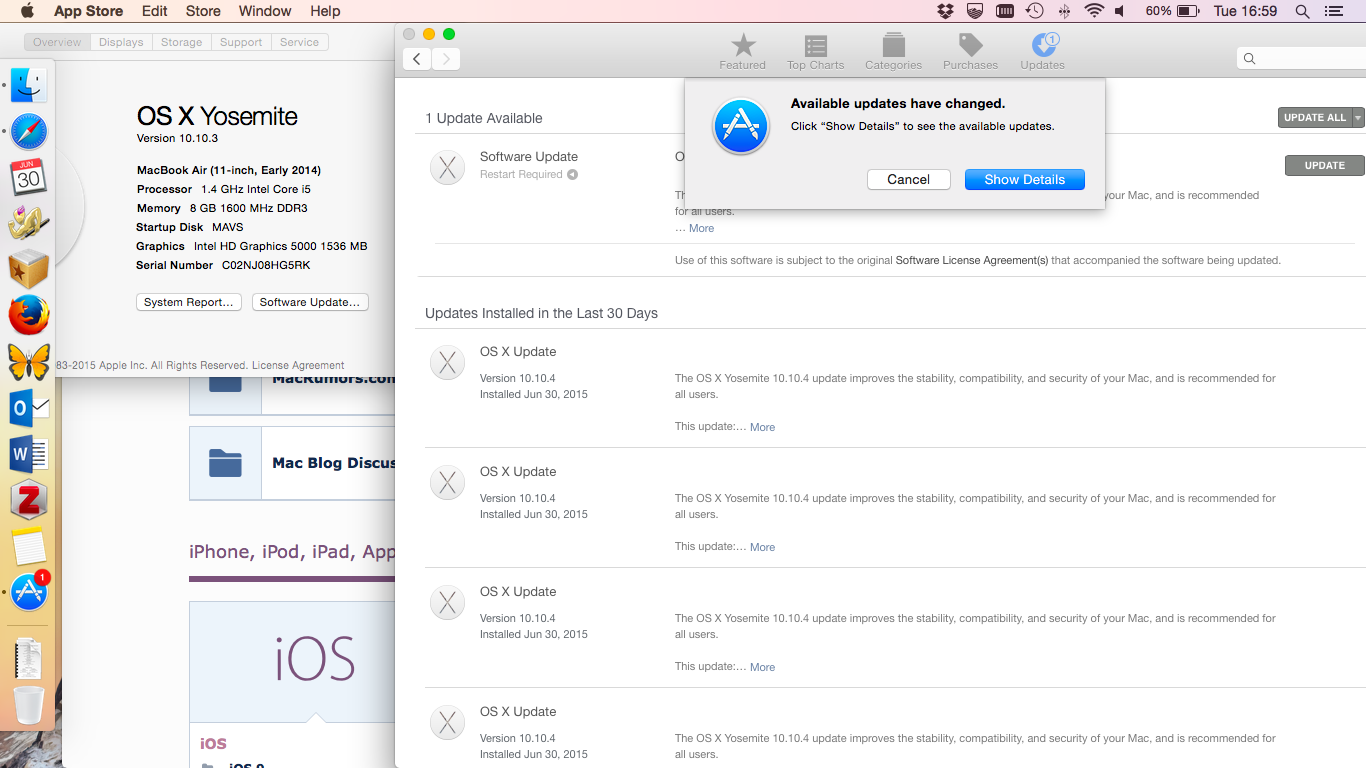Open the Software License Agreement(s) link
Image resolution: width=1366 pixels, height=768 pixels.
pos(972,260)
